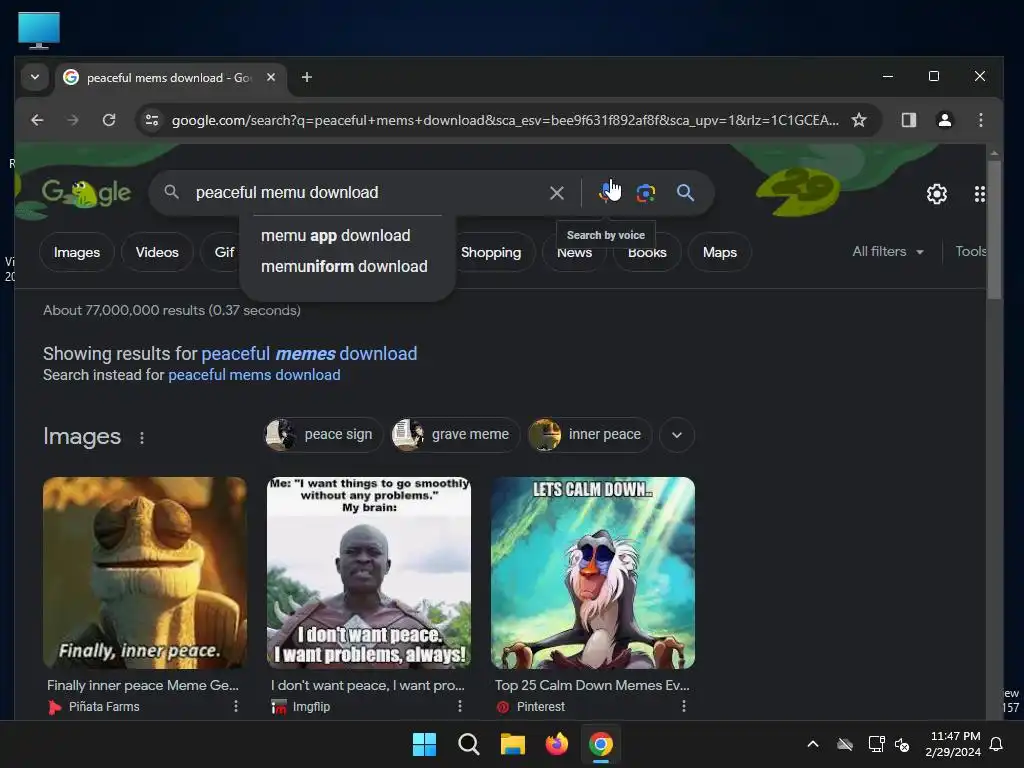Expand the Chrome tab search dropdown
The image size is (1024, 768).
35,77
